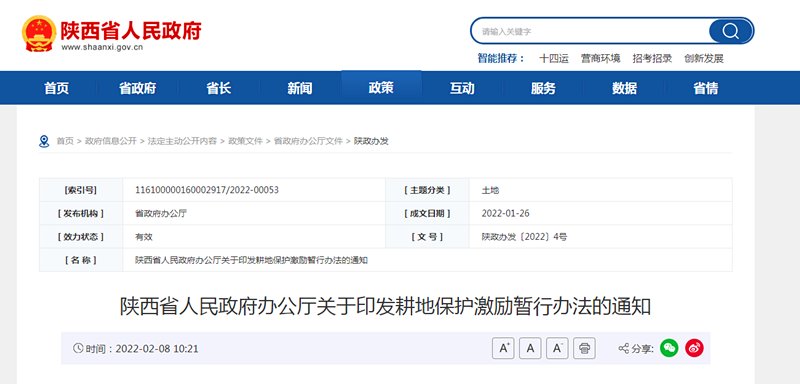Viewport: 800px width, 384px height.
Task: Click the 主题分类 table label
Action: click(x=428, y=190)
